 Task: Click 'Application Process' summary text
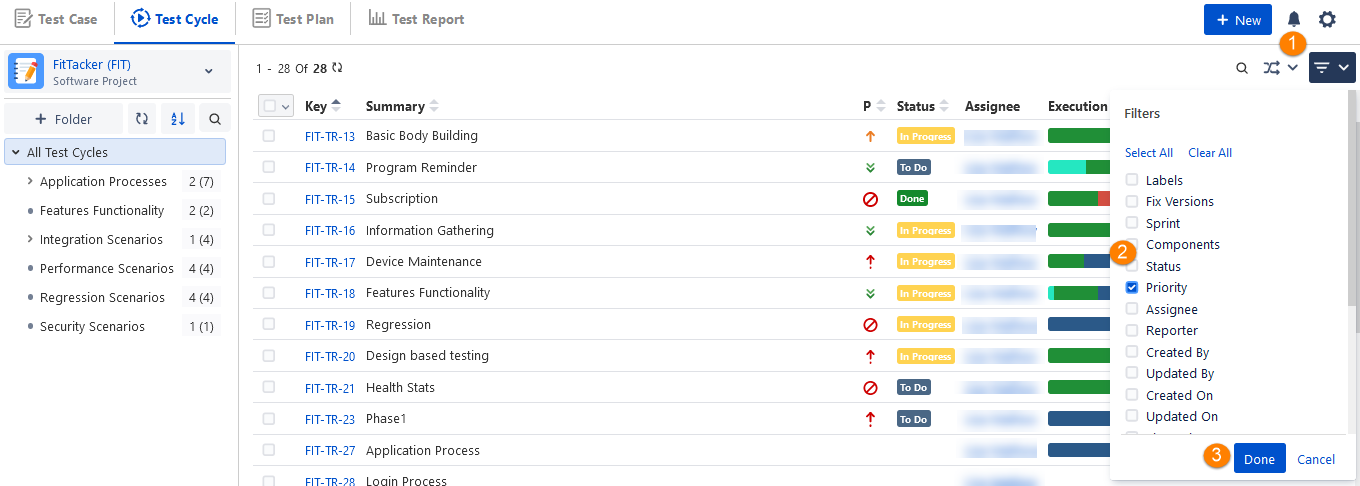[x=423, y=451]
